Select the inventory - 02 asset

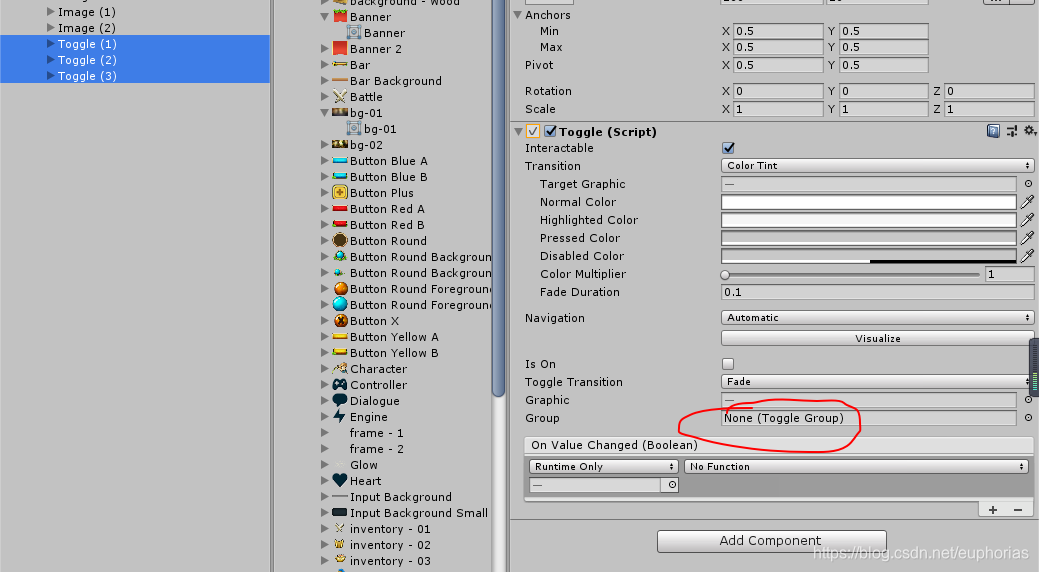pyautogui.click(x=390, y=545)
